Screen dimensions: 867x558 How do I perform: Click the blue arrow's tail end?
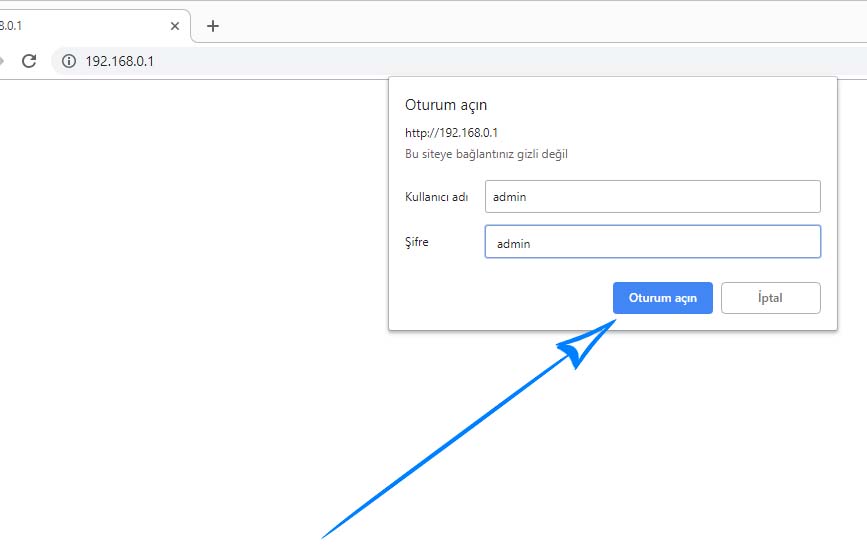click(x=327, y=535)
